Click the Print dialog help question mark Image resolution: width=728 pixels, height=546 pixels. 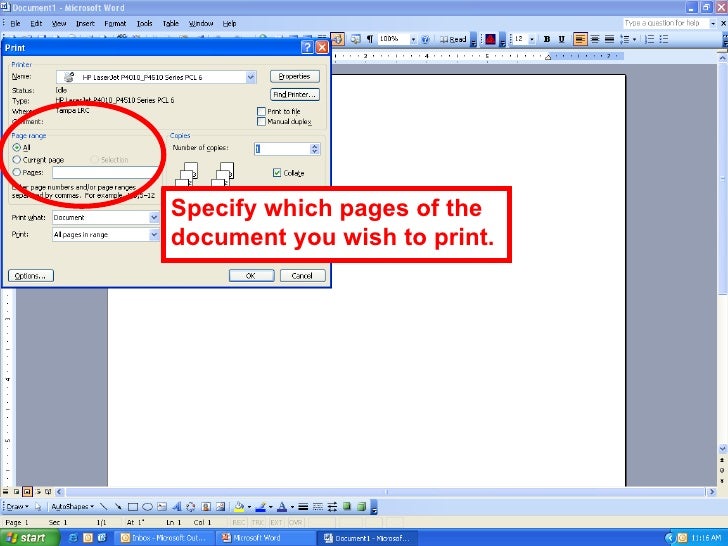tap(307, 47)
